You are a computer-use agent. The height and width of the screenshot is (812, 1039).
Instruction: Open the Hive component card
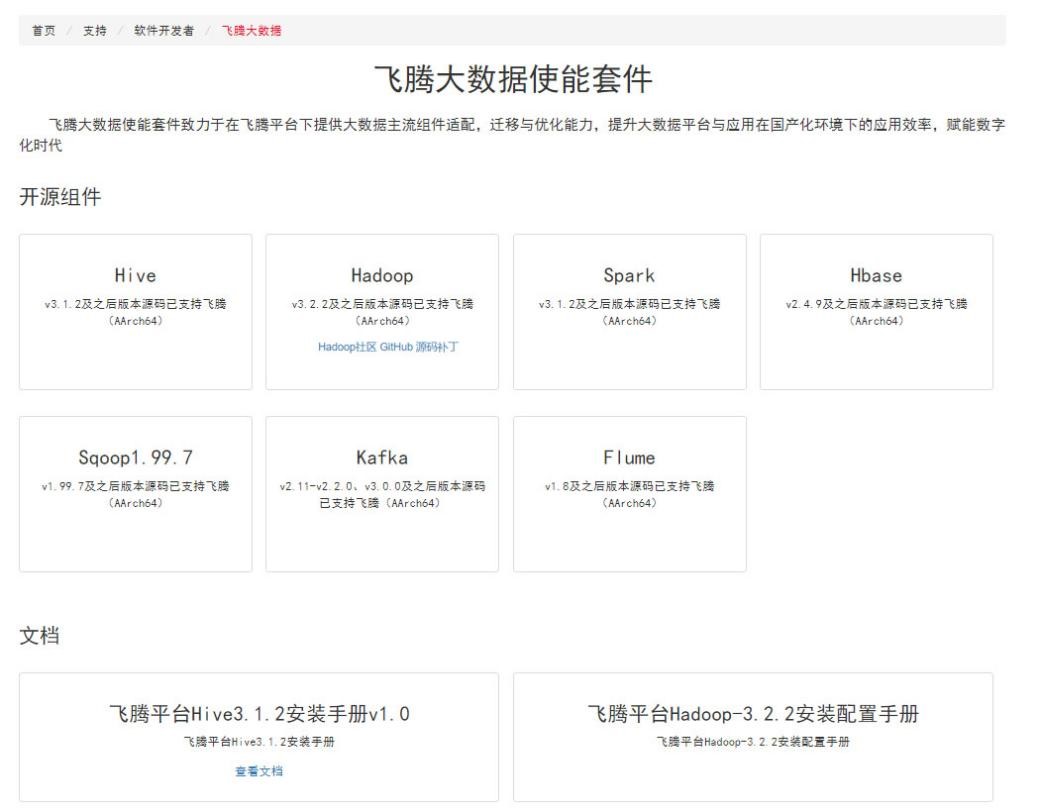click(135, 312)
